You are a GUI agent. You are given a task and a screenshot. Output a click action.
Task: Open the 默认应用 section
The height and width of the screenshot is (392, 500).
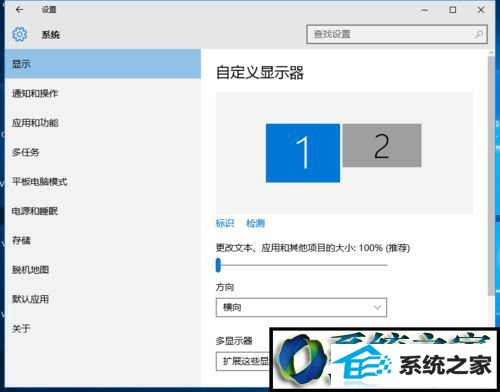pos(103,299)
